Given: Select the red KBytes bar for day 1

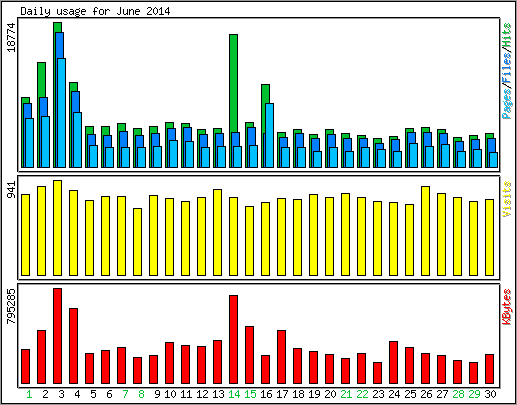Looking at the screenshot, I should pos(25,366).
